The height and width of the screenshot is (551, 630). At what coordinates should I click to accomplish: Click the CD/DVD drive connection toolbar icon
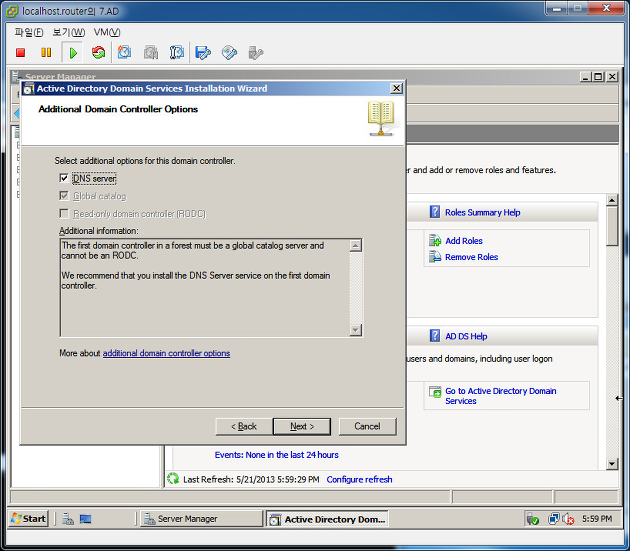pyautogui.click(x=229, y=53)
